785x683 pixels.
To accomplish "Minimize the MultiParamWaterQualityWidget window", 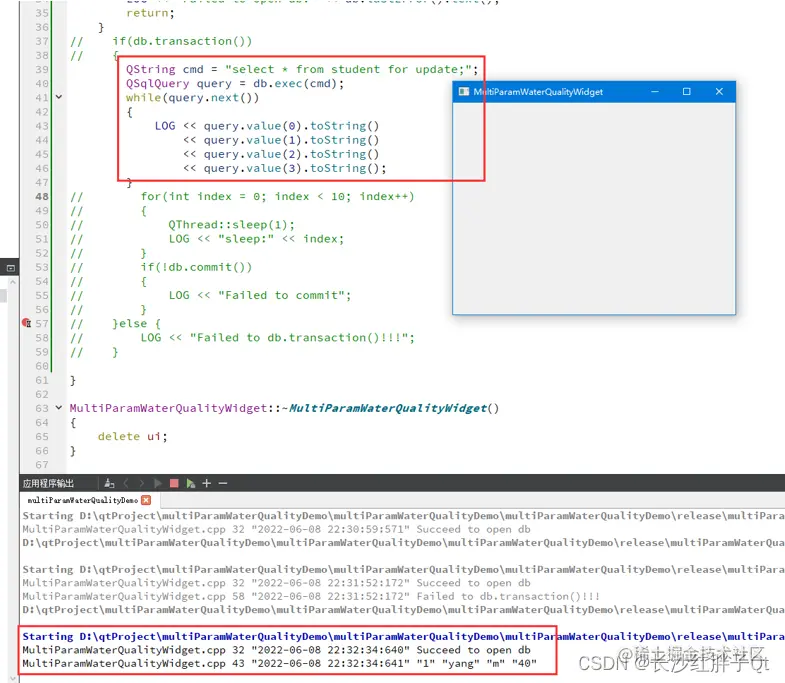I will (x=655, y=92).
